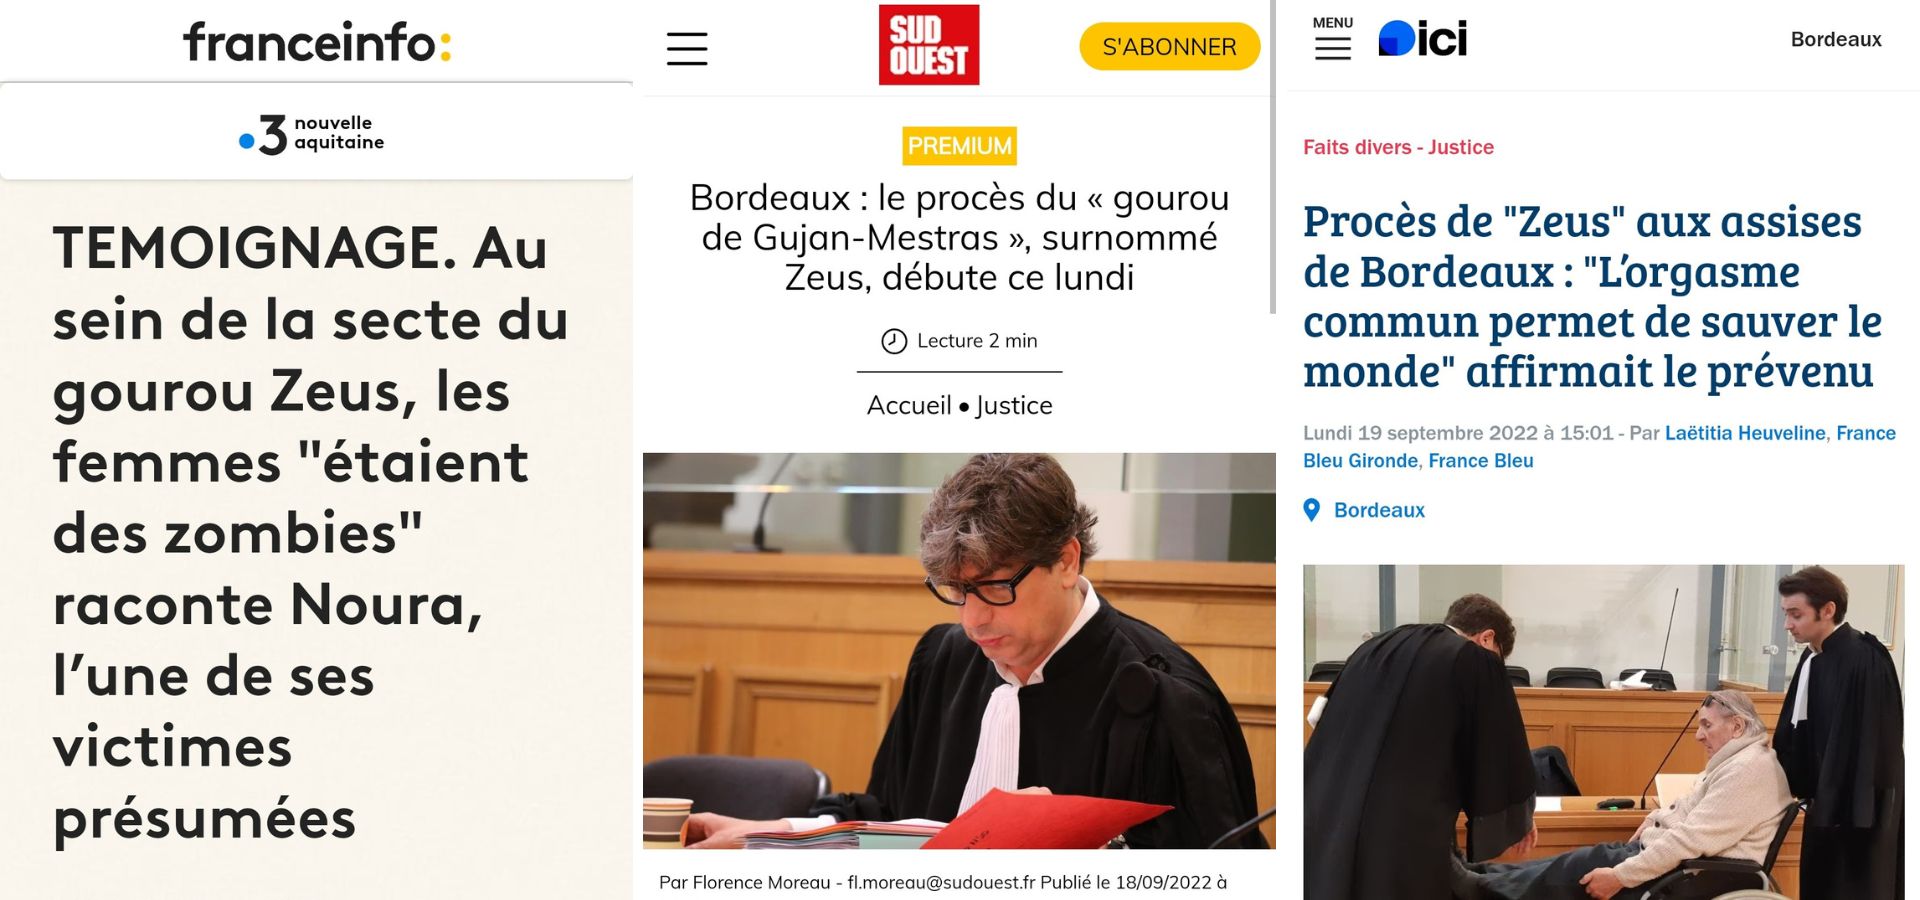Screen dimensions: 1920x900
Task: Go to Accueil breadcrumb link
Action: coord(909,405)
